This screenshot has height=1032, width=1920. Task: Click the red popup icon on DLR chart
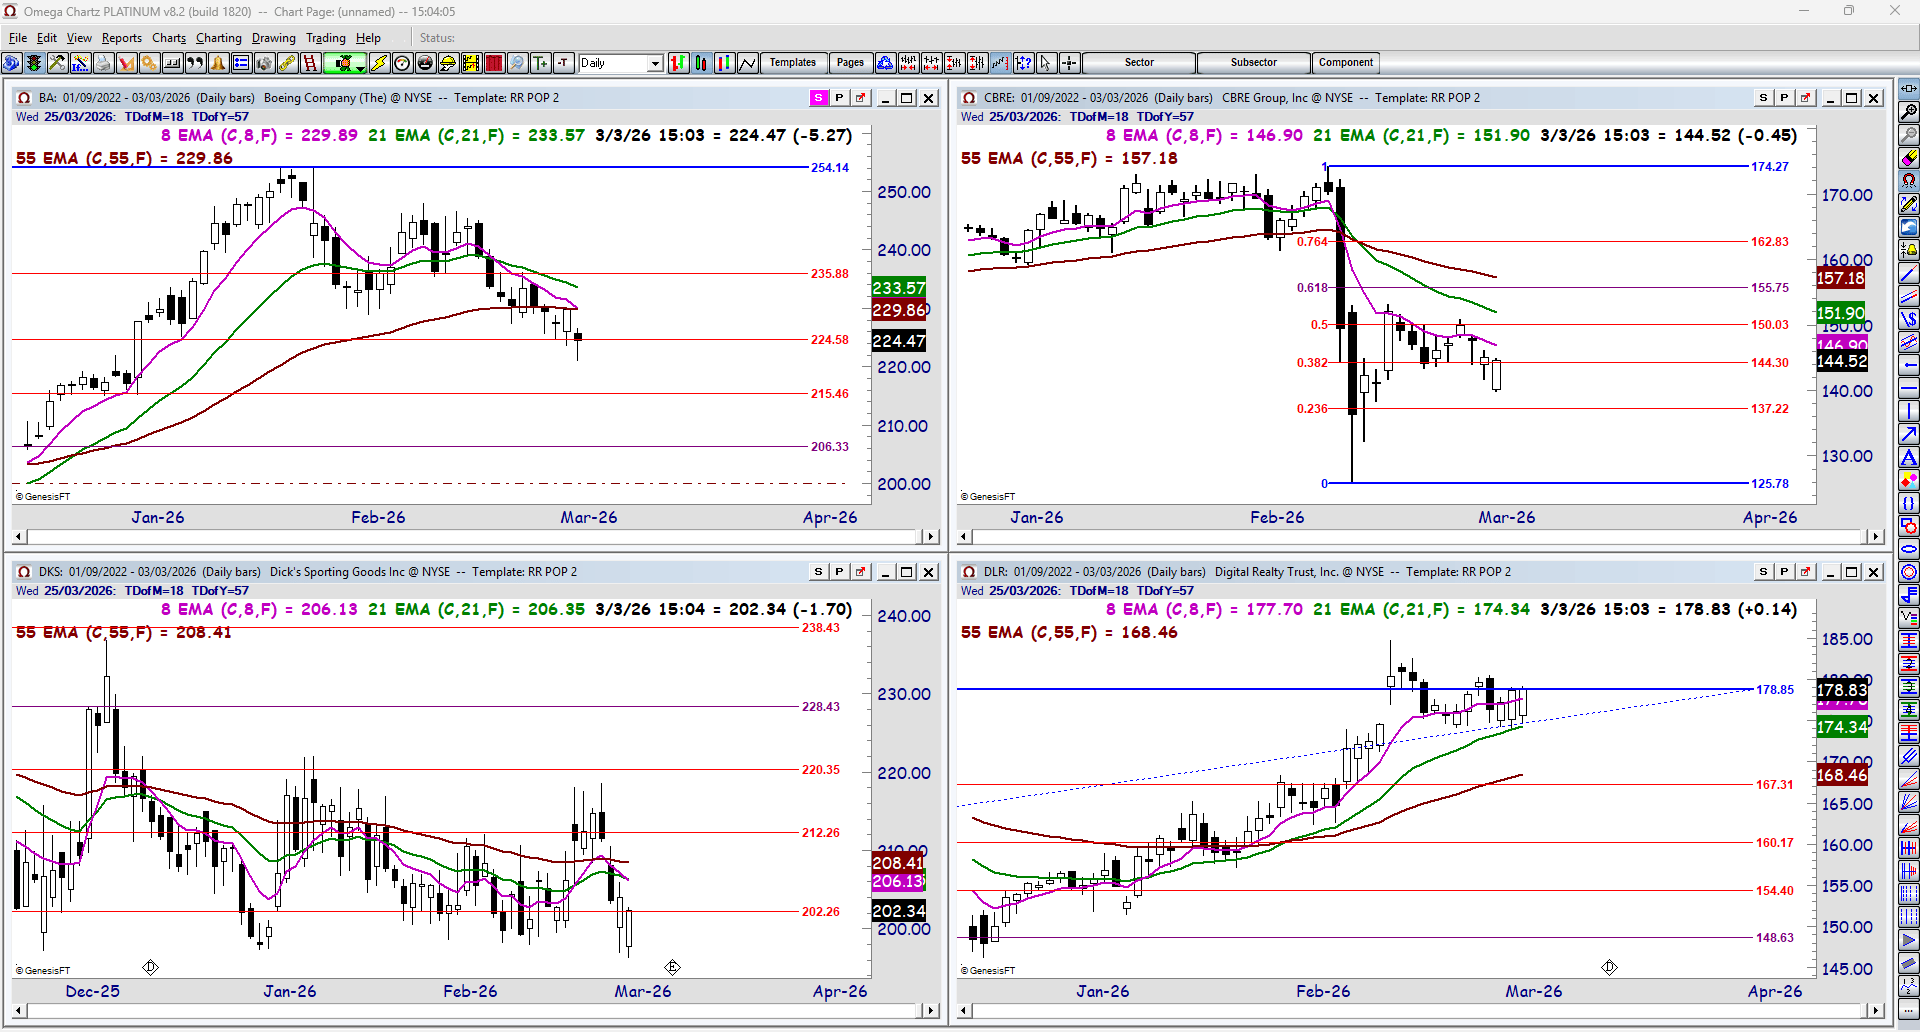point(1805,572)
